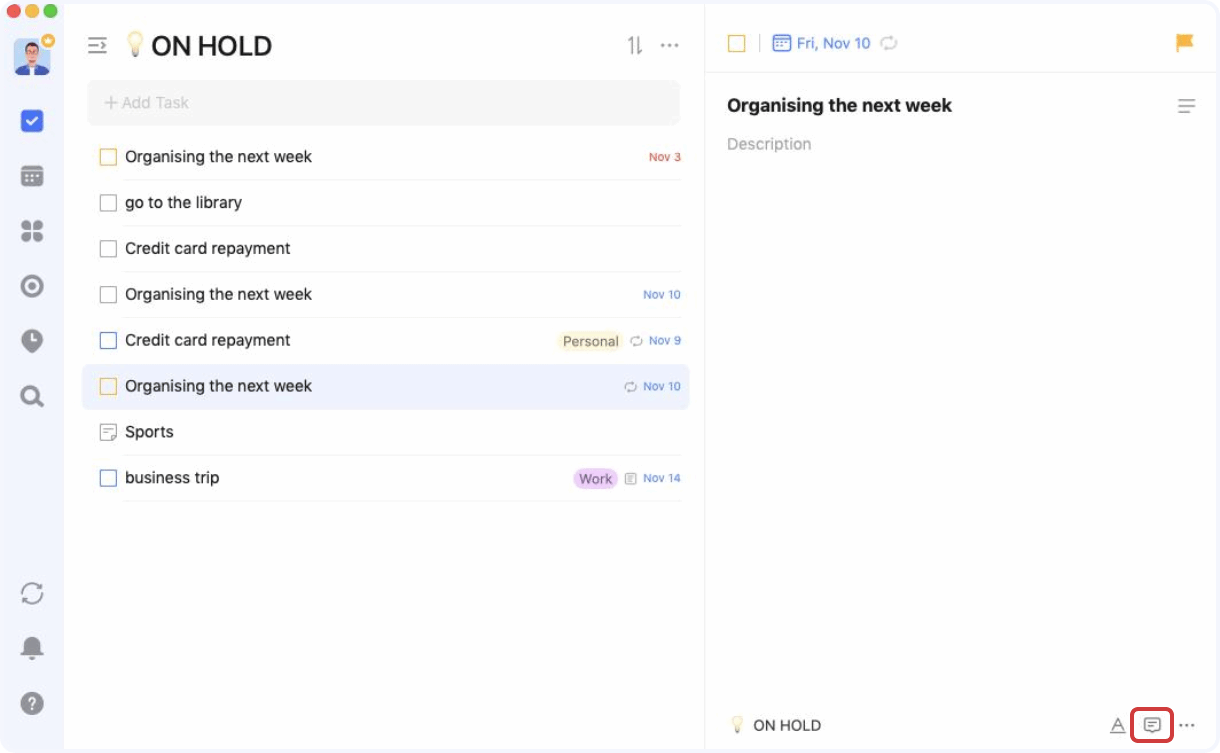Click the 'Fri, Nov 10' due date
Image resolution: width=1220 pixels, height=753 pixels.
click(x=822, y=43)
